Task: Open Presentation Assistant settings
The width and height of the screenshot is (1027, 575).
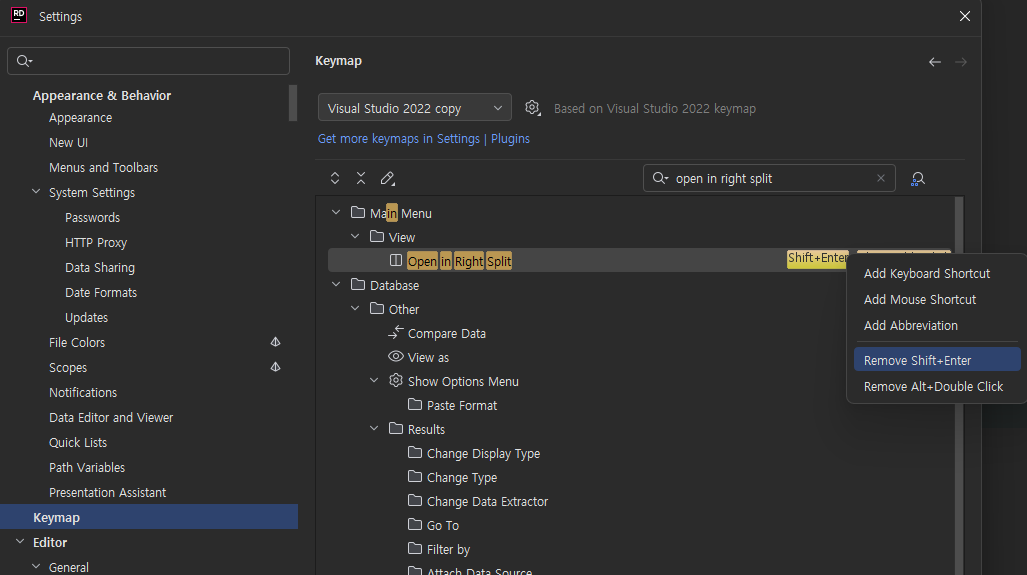Action: (x=107, y=492)
